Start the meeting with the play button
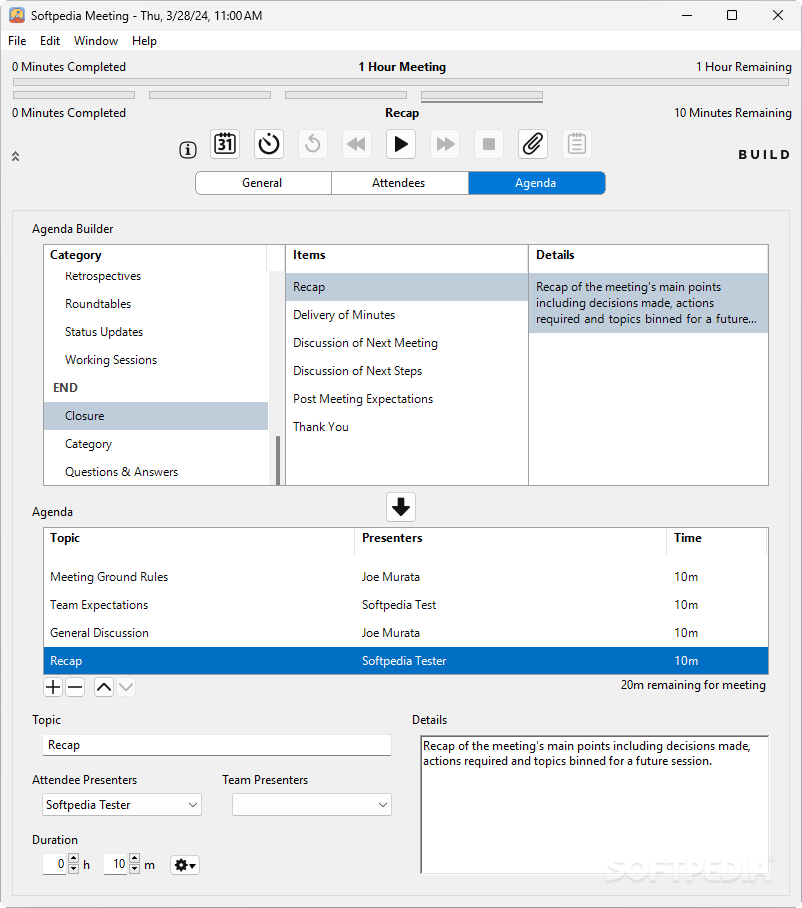Image resolution: width=802 pixels, height=908 pixels. pyautogui.click(x=401, y=144)
